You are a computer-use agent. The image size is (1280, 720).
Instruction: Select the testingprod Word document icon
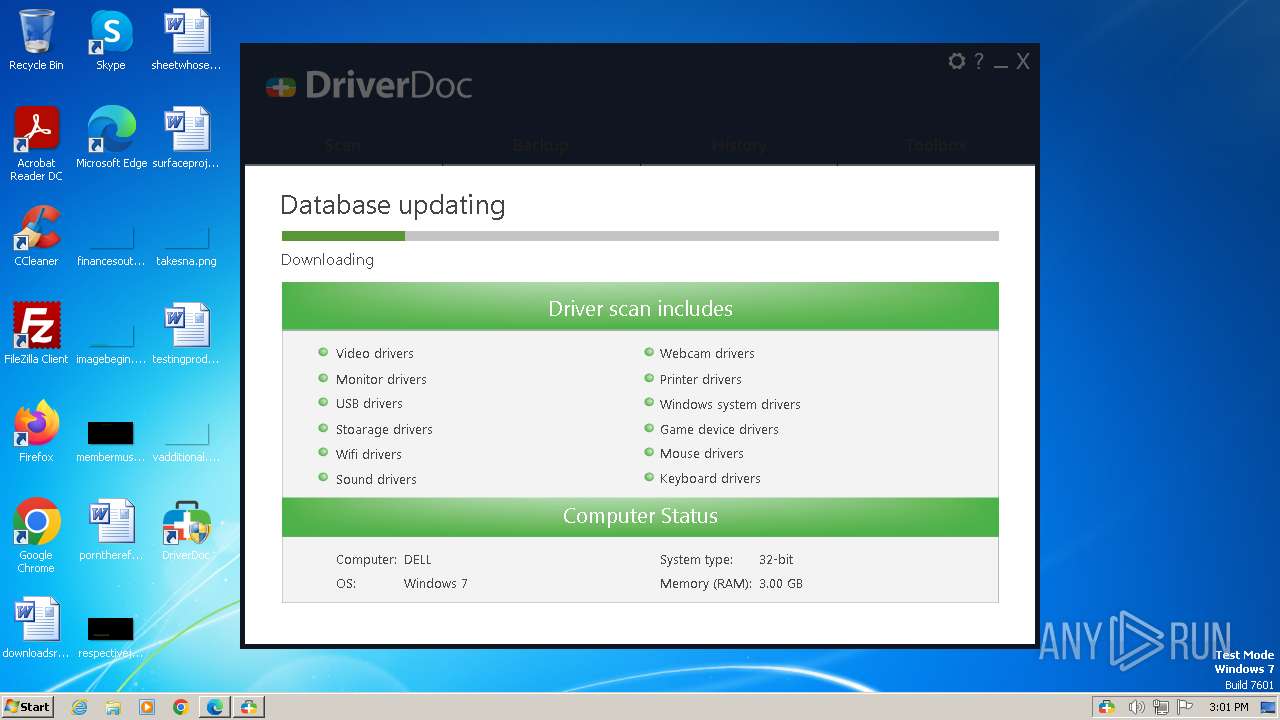pyautogui.click(x=186, y=334)
